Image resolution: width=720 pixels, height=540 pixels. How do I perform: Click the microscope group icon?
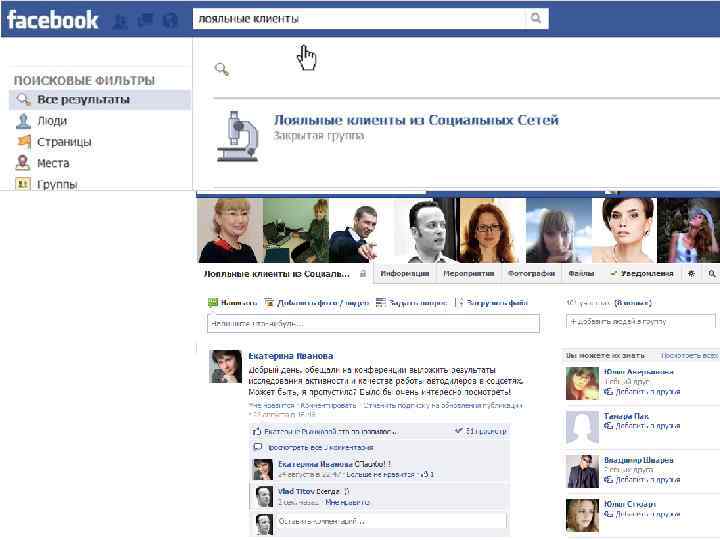coord(238,136)
